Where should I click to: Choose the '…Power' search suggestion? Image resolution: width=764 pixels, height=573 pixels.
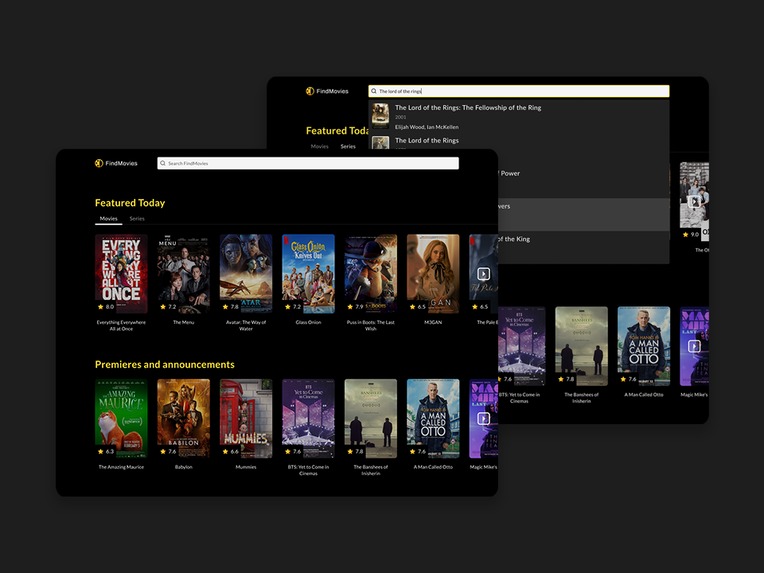pos(583,181)
